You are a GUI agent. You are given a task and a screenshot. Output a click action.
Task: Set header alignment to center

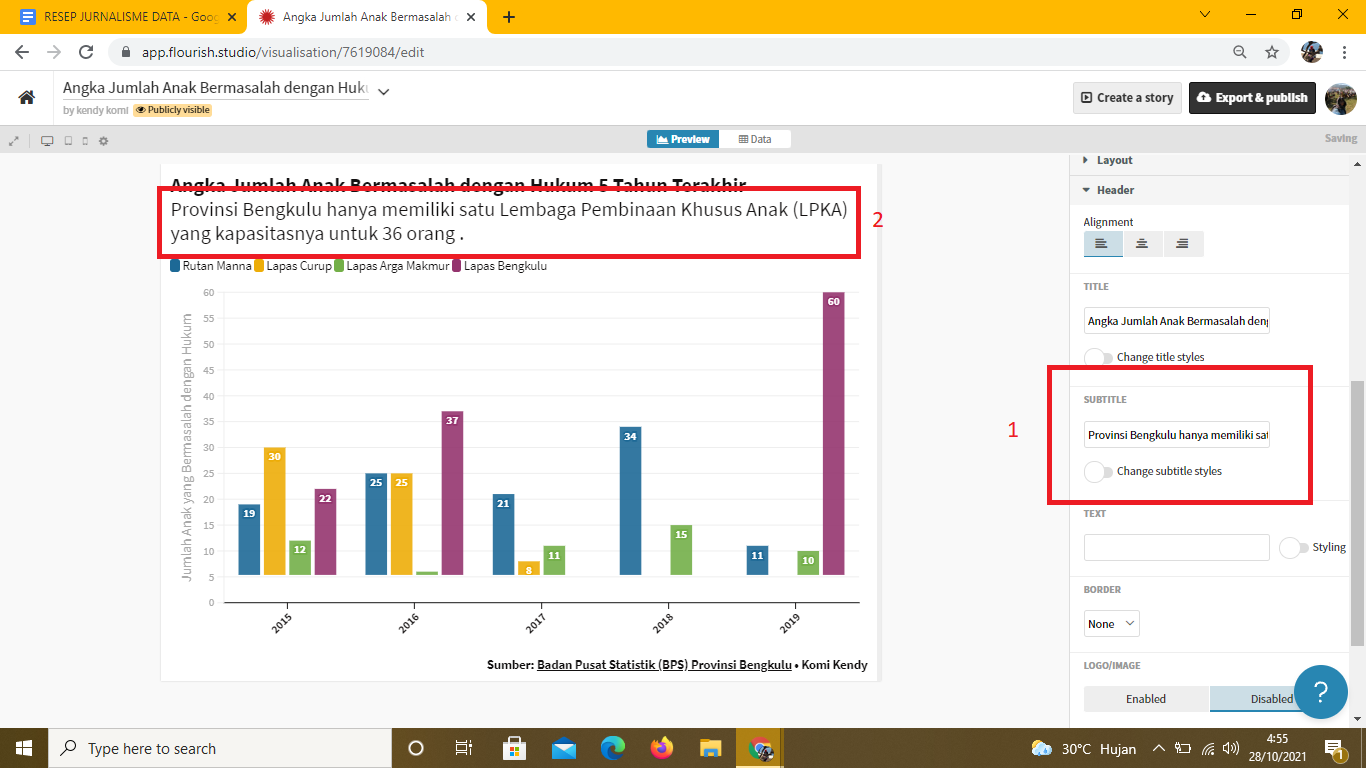tap(1142, 244)
